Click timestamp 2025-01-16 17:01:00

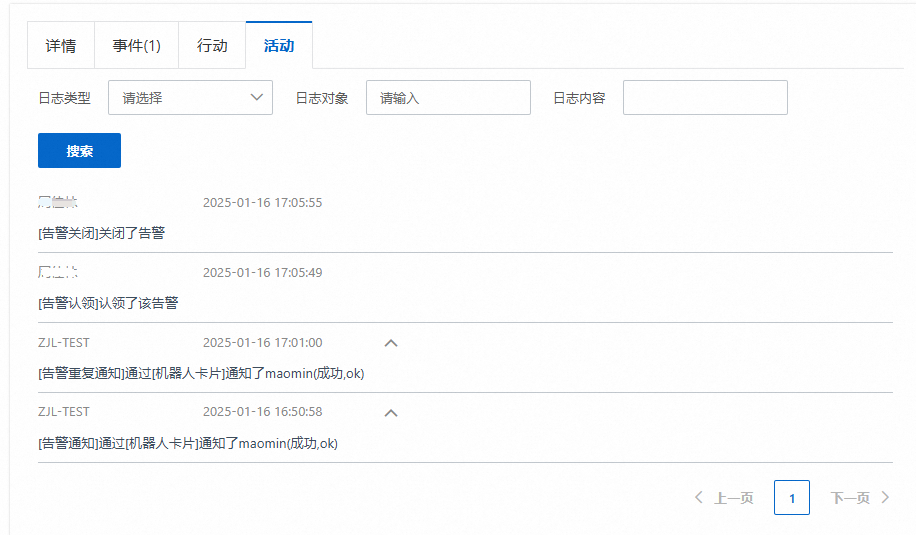coord(262,343)
